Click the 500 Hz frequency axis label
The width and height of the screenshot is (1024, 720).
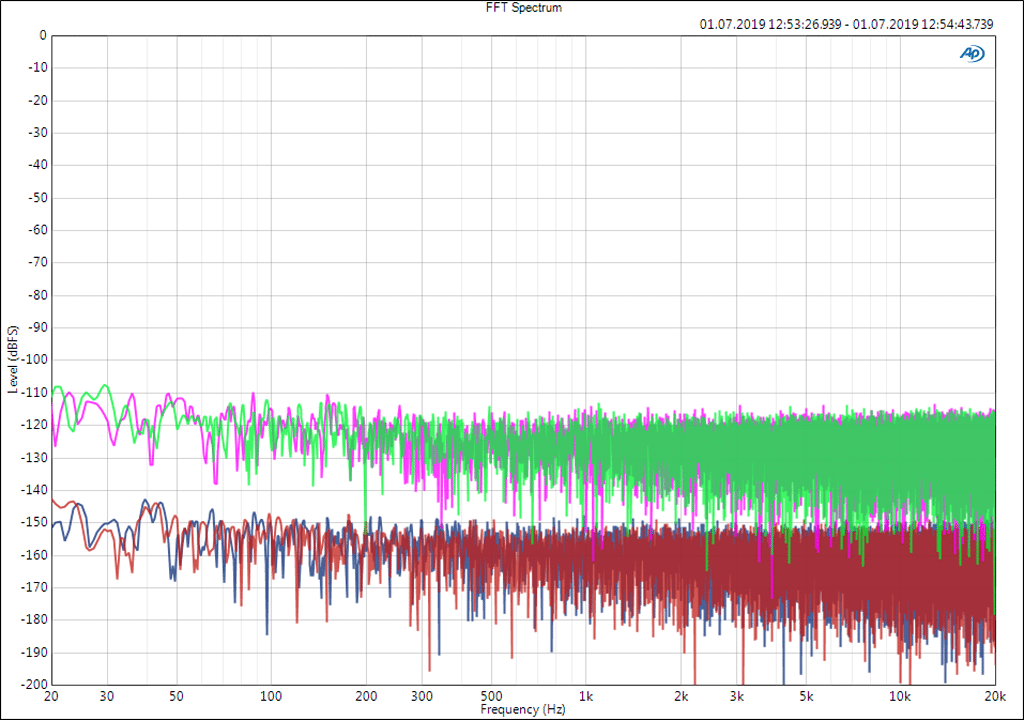click(x=491, y=697)
